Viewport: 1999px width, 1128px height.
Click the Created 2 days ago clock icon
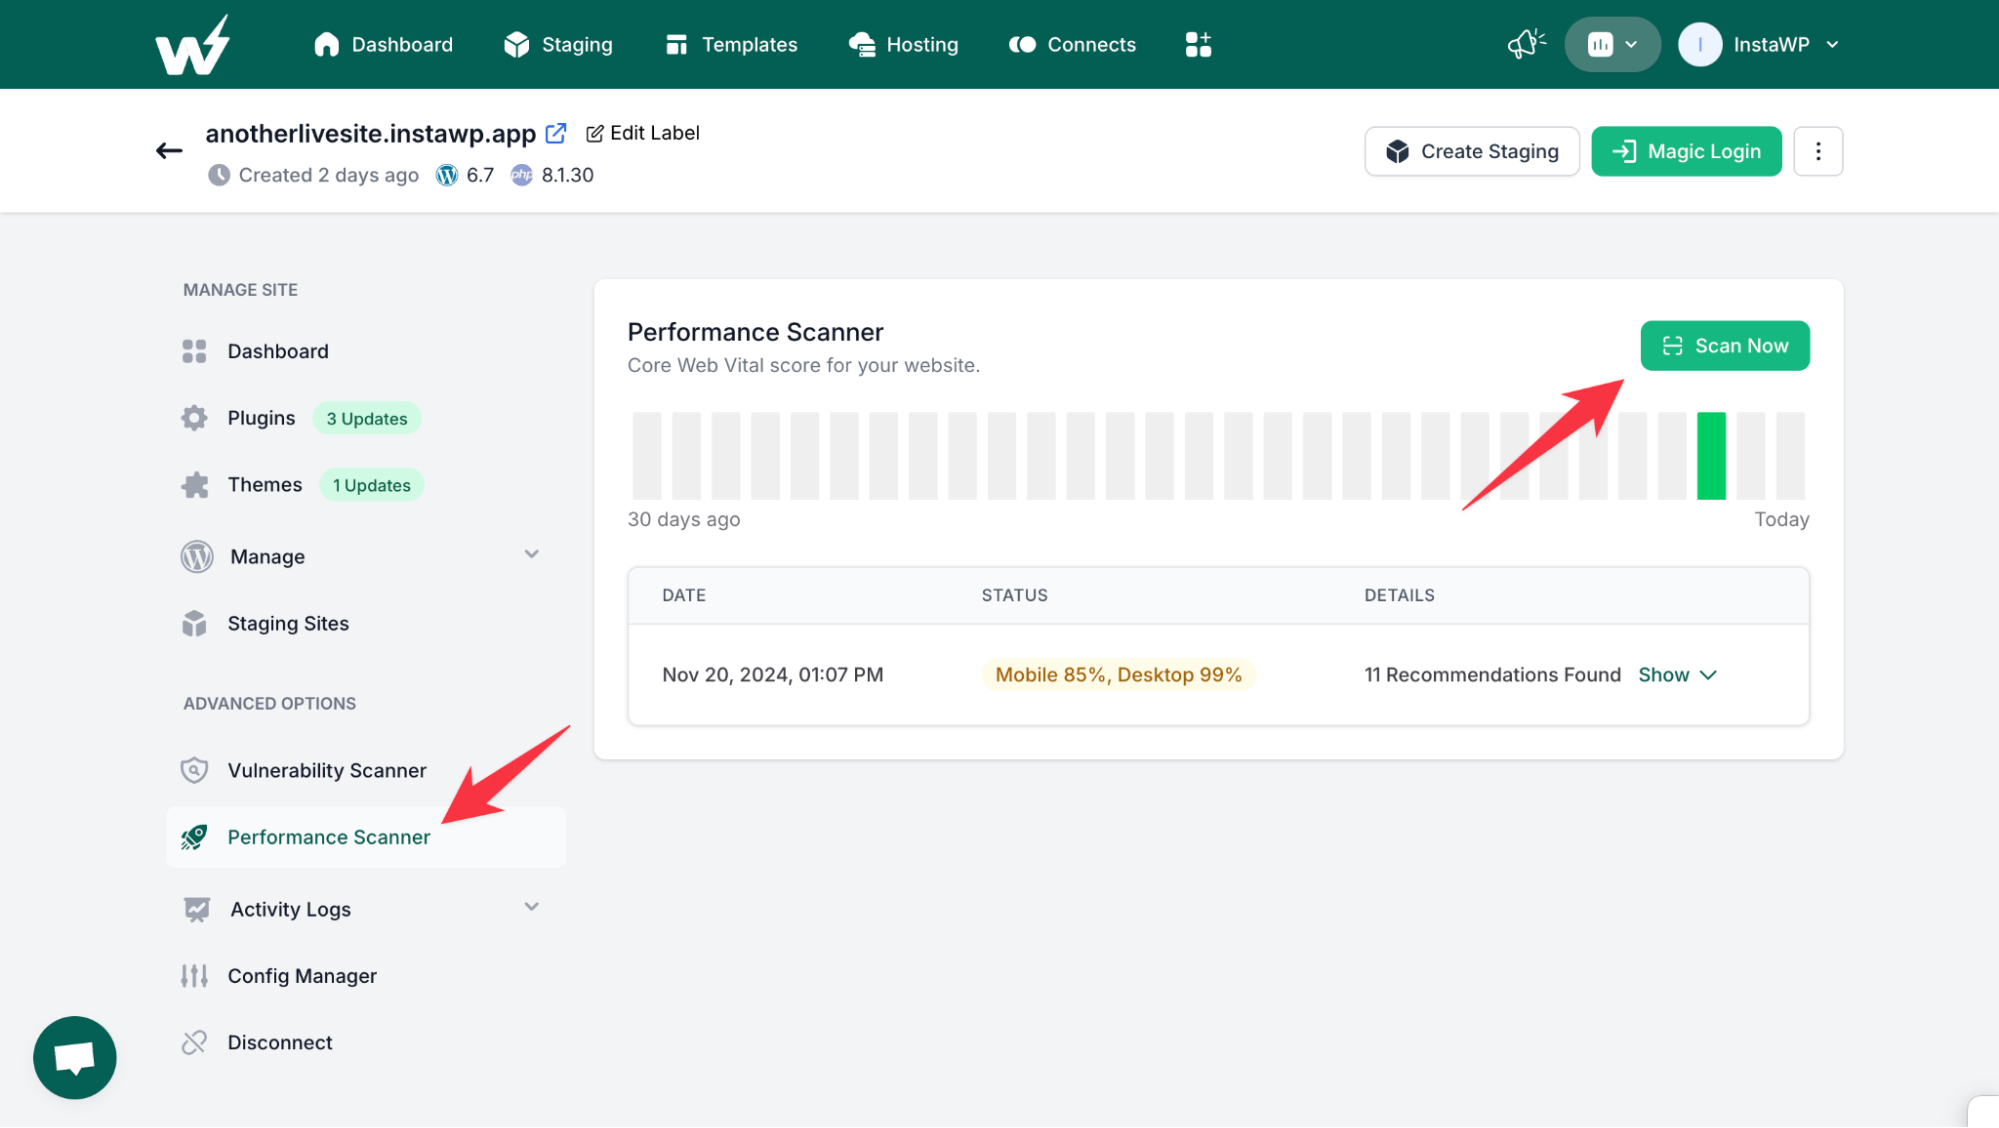219,175
